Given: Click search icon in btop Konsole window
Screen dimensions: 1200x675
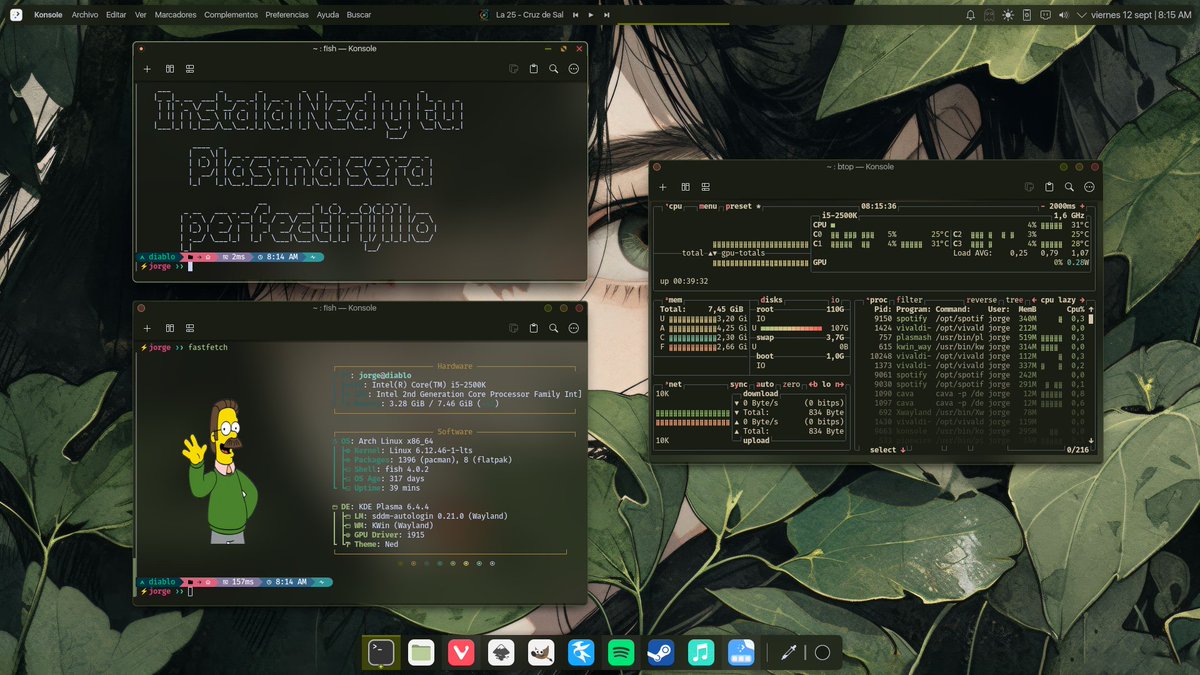Looking at the screenshot, I should tap(1069, 187).
